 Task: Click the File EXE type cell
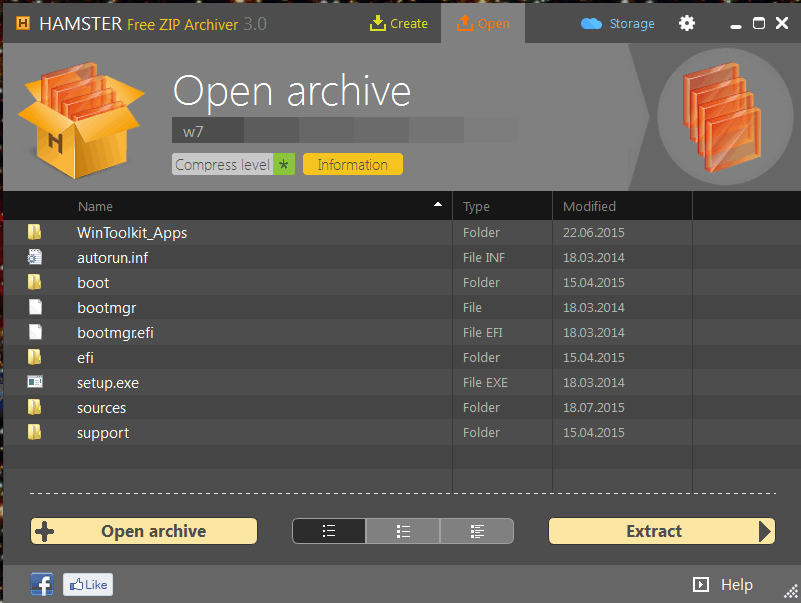coord(485,383)
